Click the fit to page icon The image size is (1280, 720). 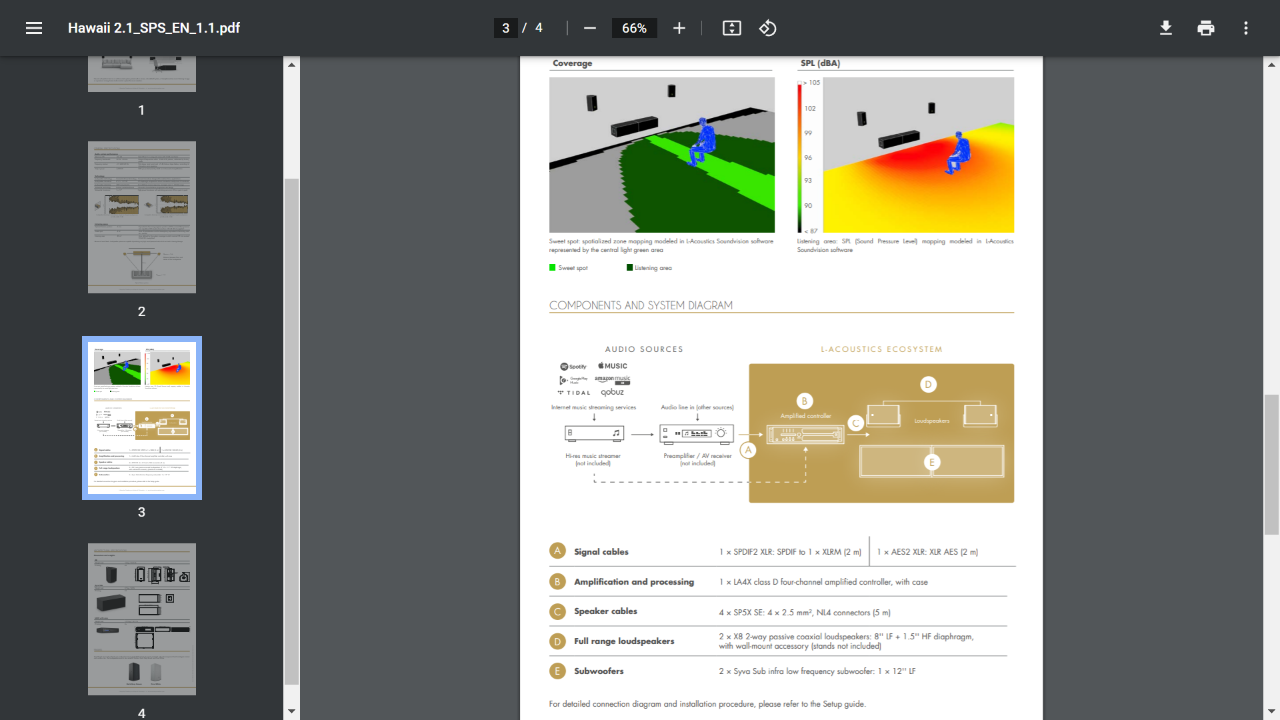tap(732, 28)
